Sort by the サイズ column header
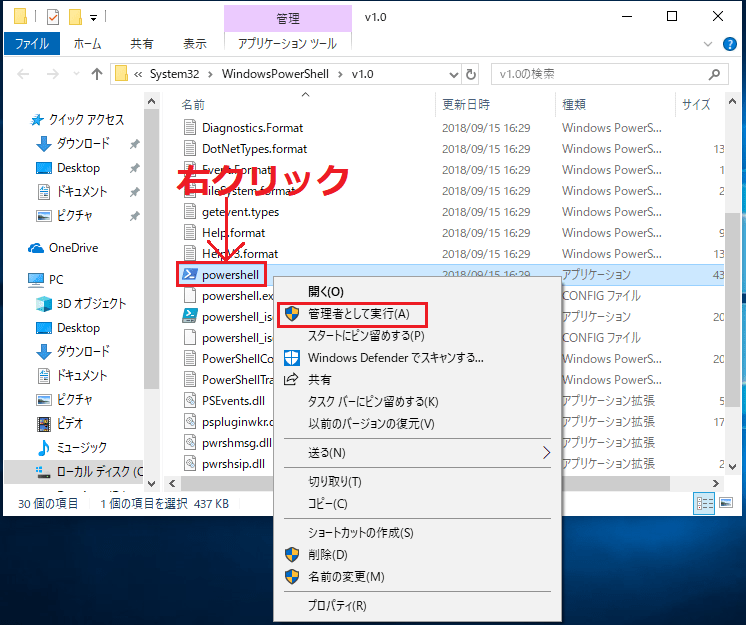This screenshot has width=746, height=625. point(697,105)
